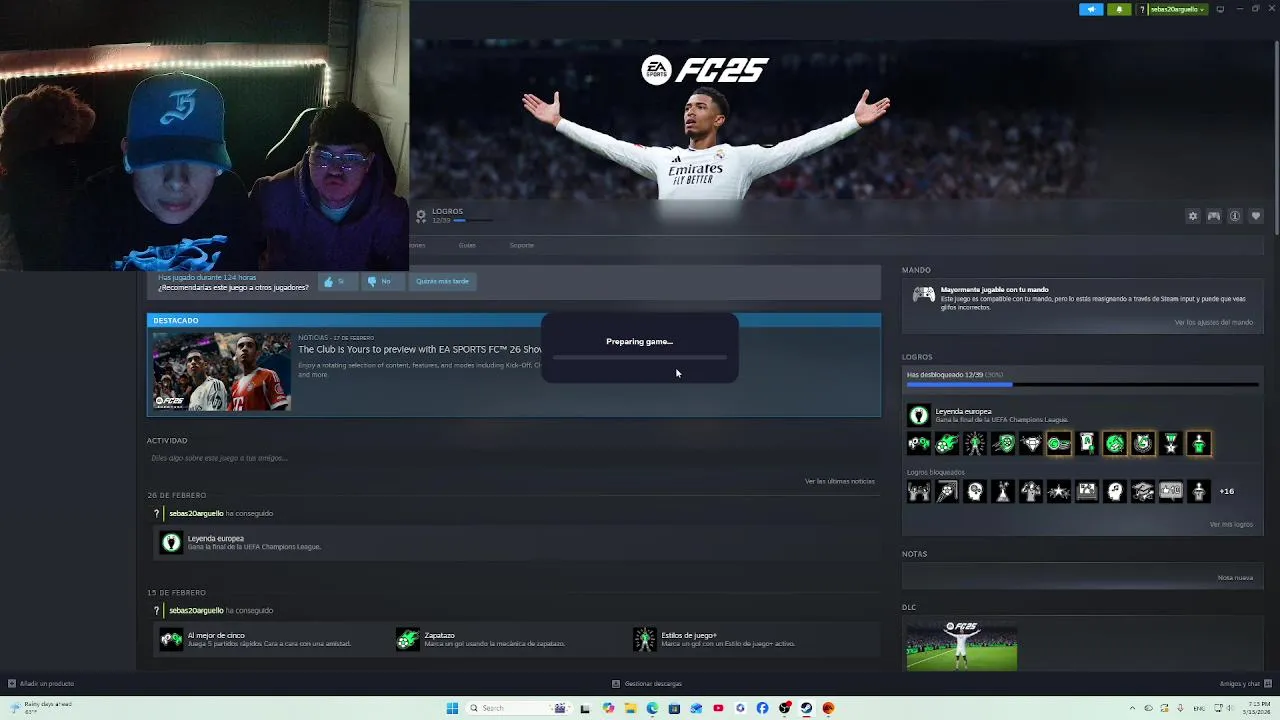Screen dimensions: 1280x720
Task: Click Nota nueva button
Action: pos(1235,577)
